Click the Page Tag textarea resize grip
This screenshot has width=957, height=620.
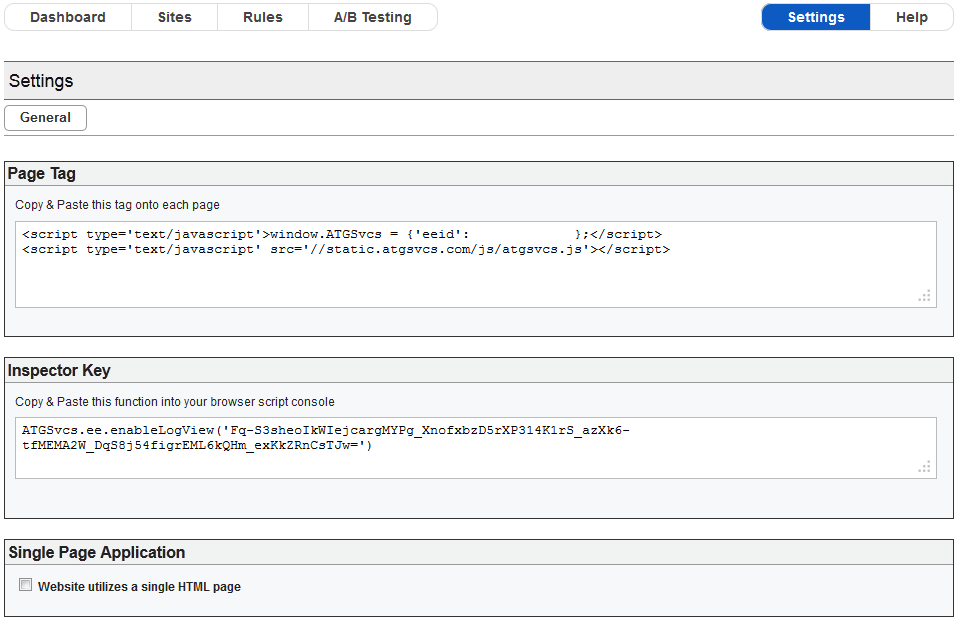925,296
